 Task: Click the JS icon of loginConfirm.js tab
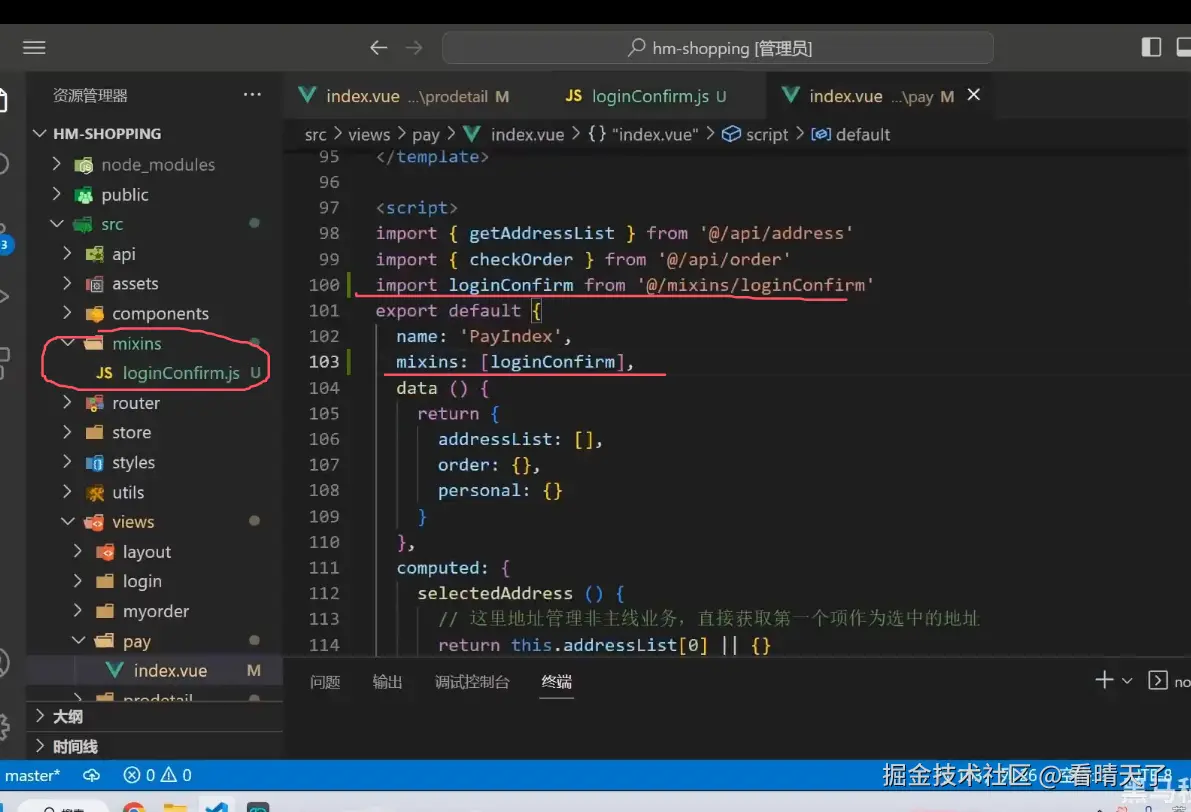pos(573,96)
